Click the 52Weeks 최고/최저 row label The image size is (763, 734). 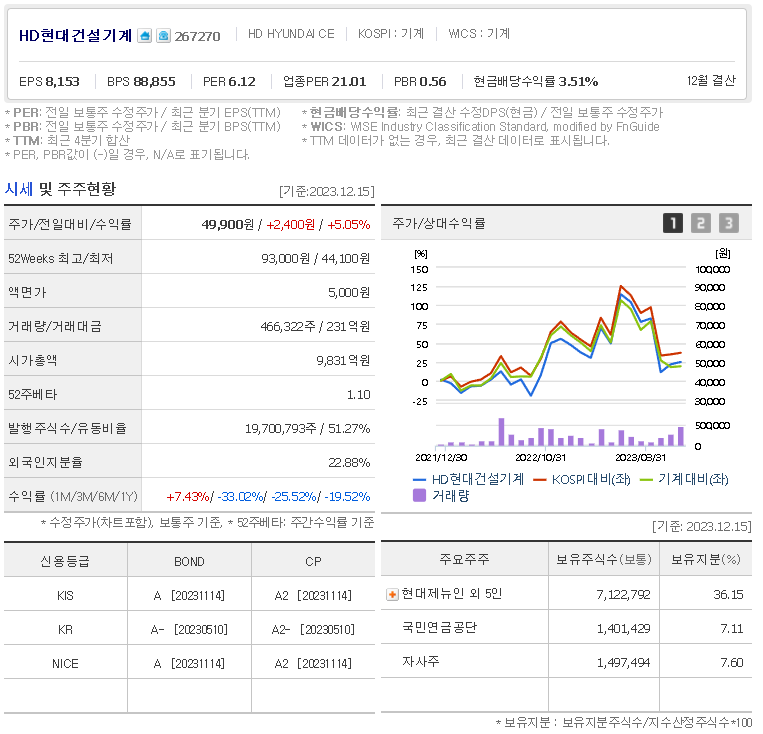pos(60,258)
